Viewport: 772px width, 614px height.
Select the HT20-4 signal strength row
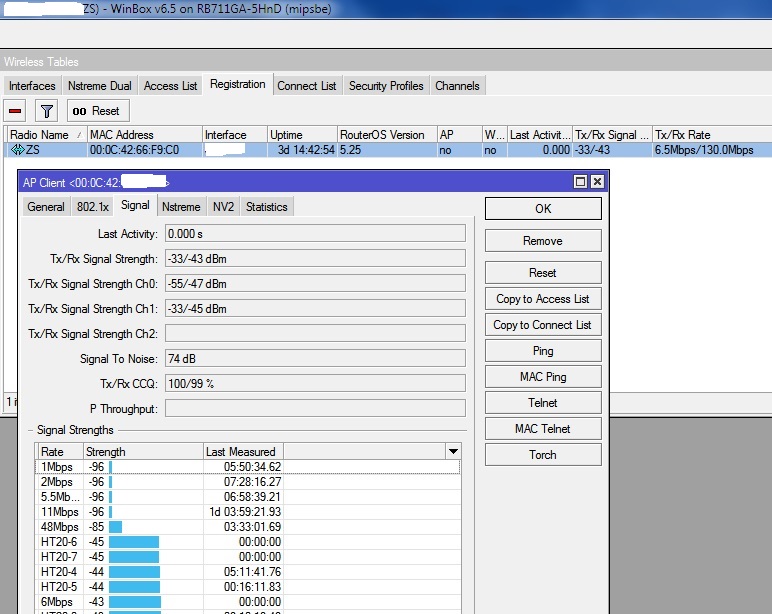(248, 572)
